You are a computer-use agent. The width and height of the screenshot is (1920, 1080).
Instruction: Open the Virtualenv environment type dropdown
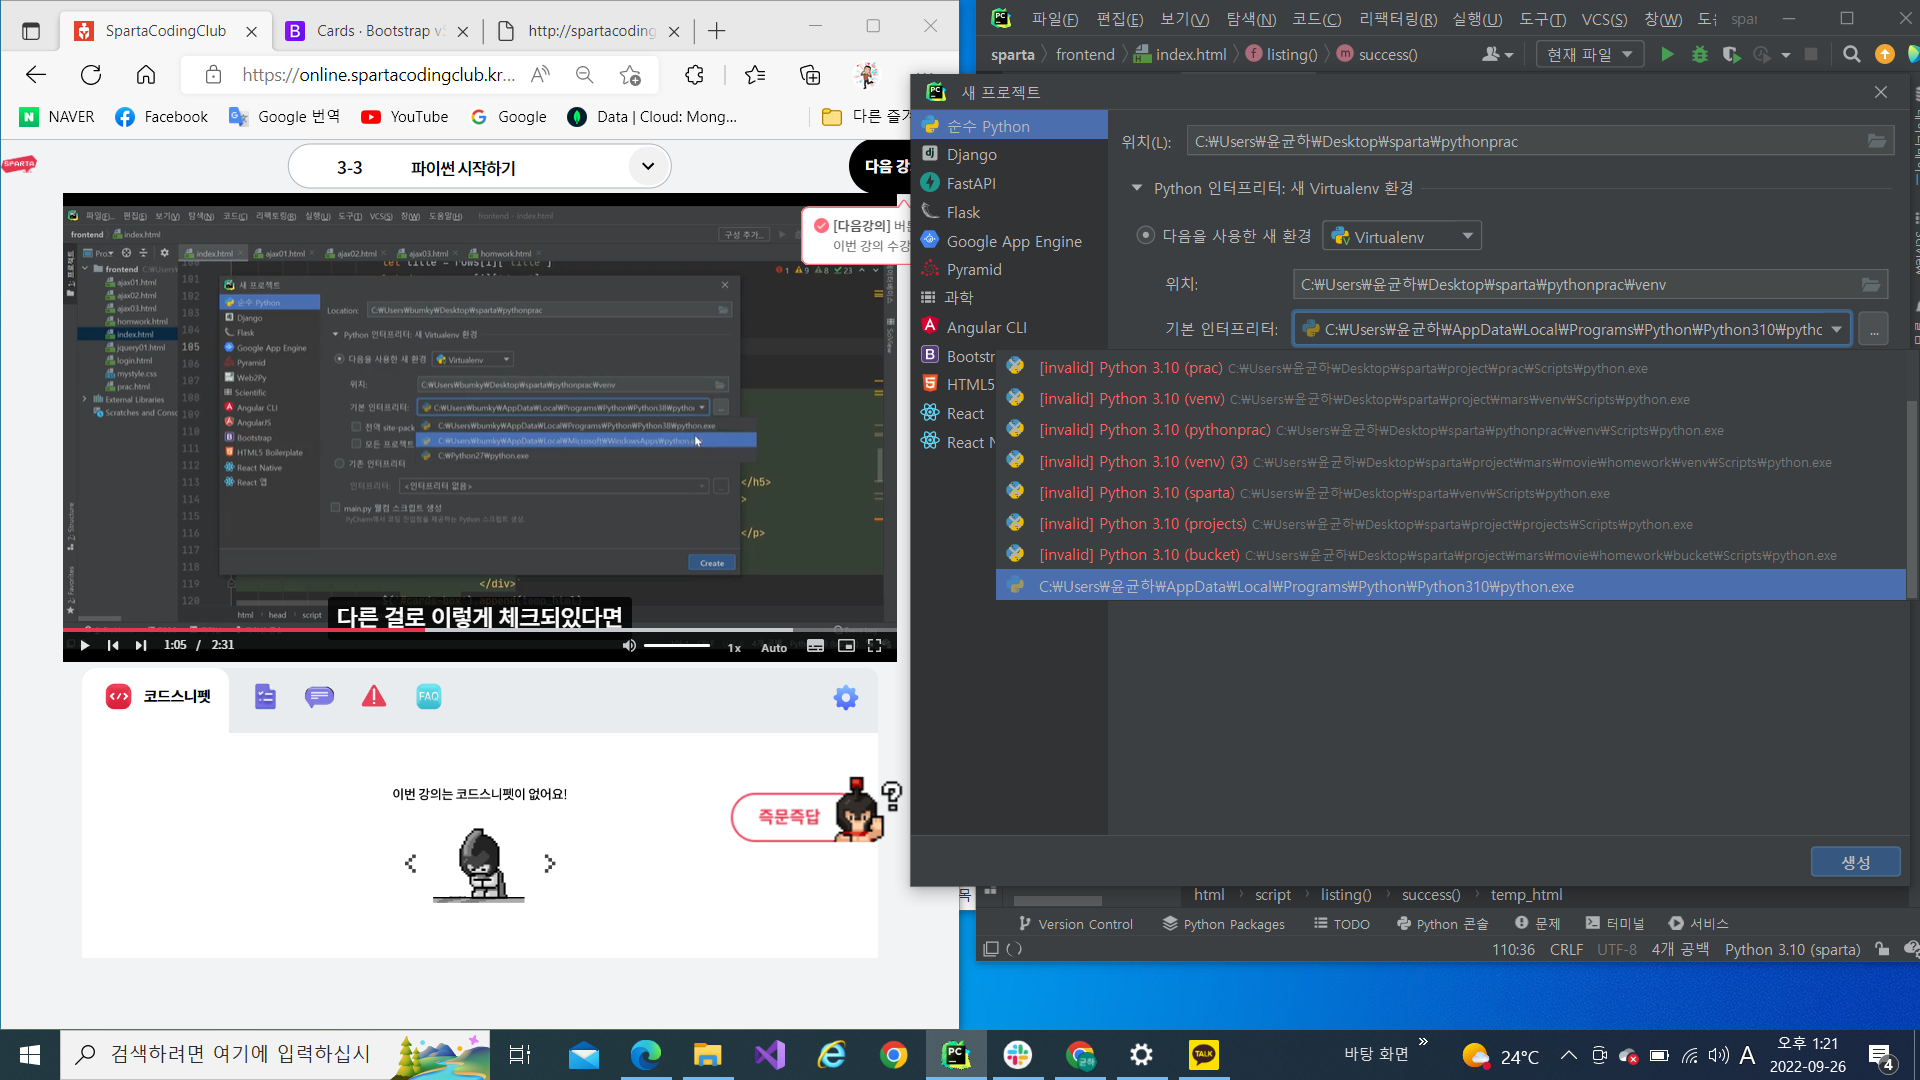click(x=1402, y=237)
